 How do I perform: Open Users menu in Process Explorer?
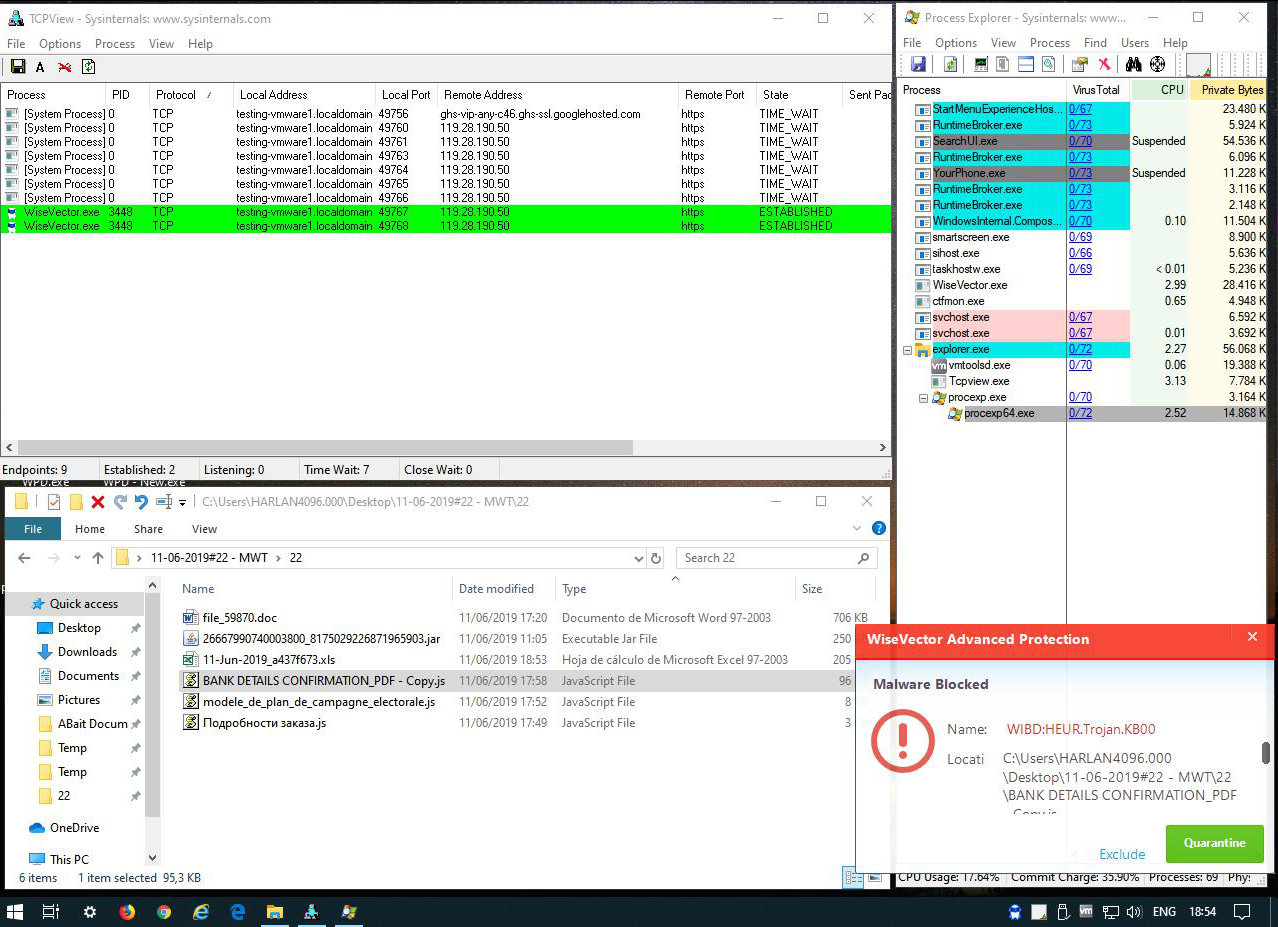tap(1135, 43)
